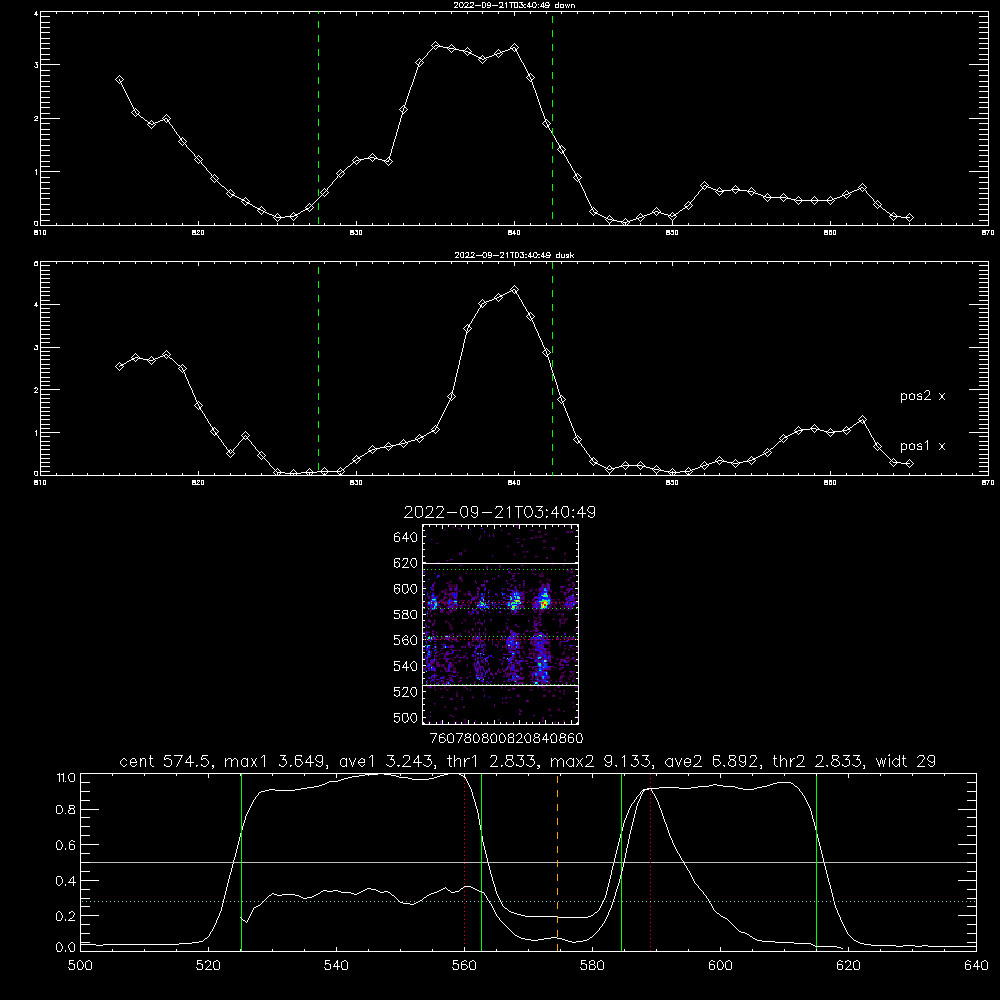Click the last diamond marker of the dusk curve
This screenshot has width=1000, height=1000.
(909, 464)
